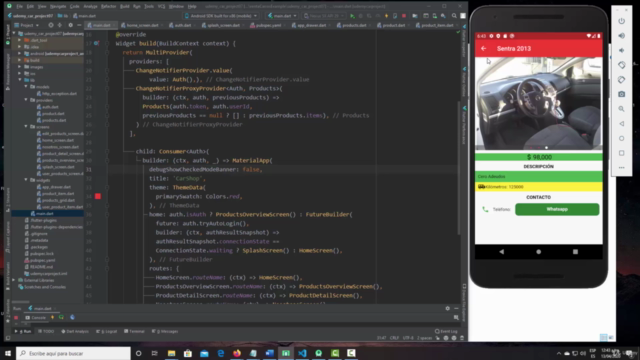Click emulator zoom magnifier icon
Image resolution: width=640 pixels, height=360 pixels.
[621, 109]
